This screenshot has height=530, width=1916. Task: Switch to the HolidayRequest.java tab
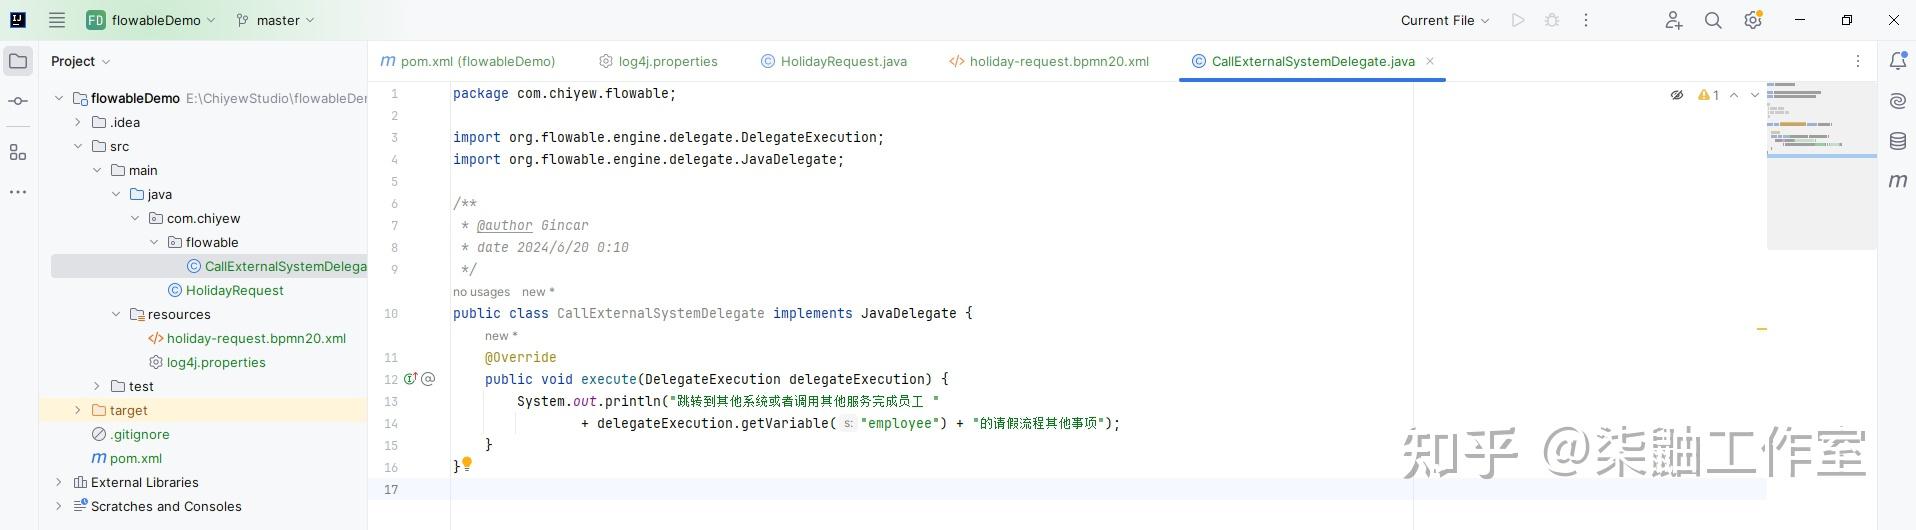point(834,61)
